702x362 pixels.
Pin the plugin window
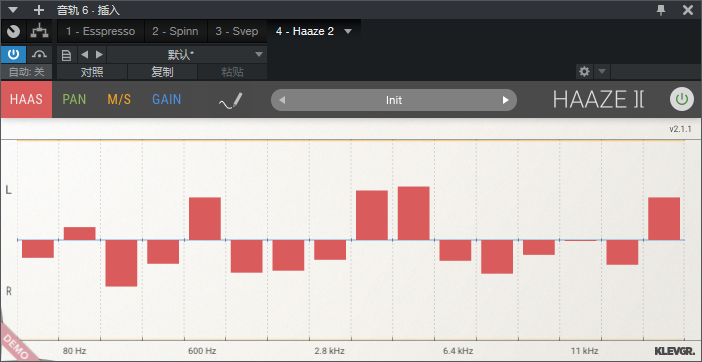coord(661,10)
